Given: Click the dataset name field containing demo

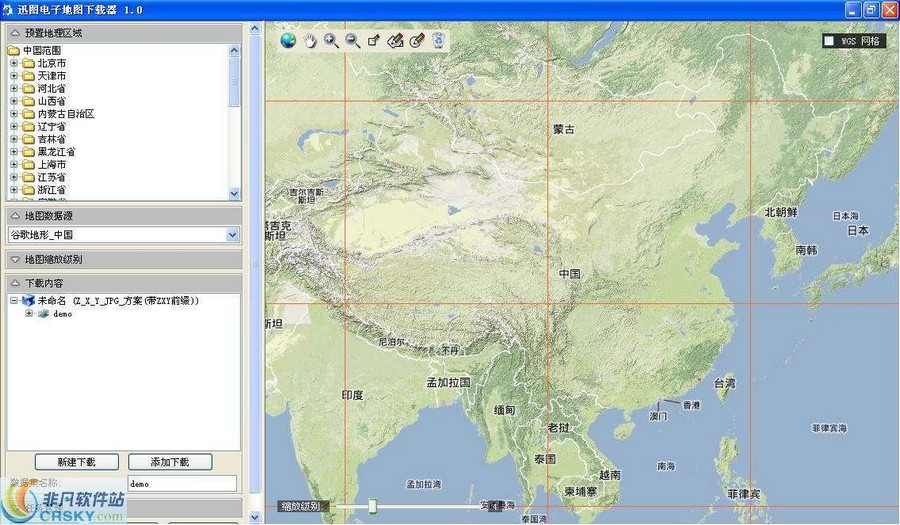Looking at the screenshot, I should tap(182, 484).
